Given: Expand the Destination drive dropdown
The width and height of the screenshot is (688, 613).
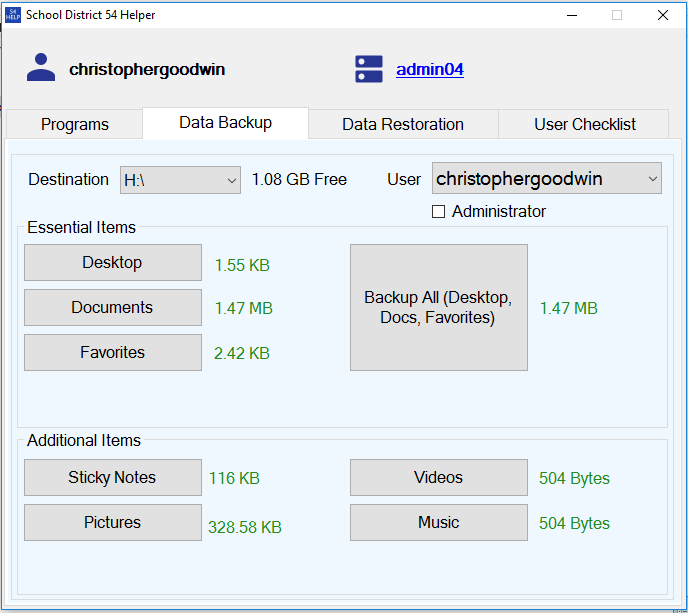Looking at the screenshot, I should tap(180, 180).
